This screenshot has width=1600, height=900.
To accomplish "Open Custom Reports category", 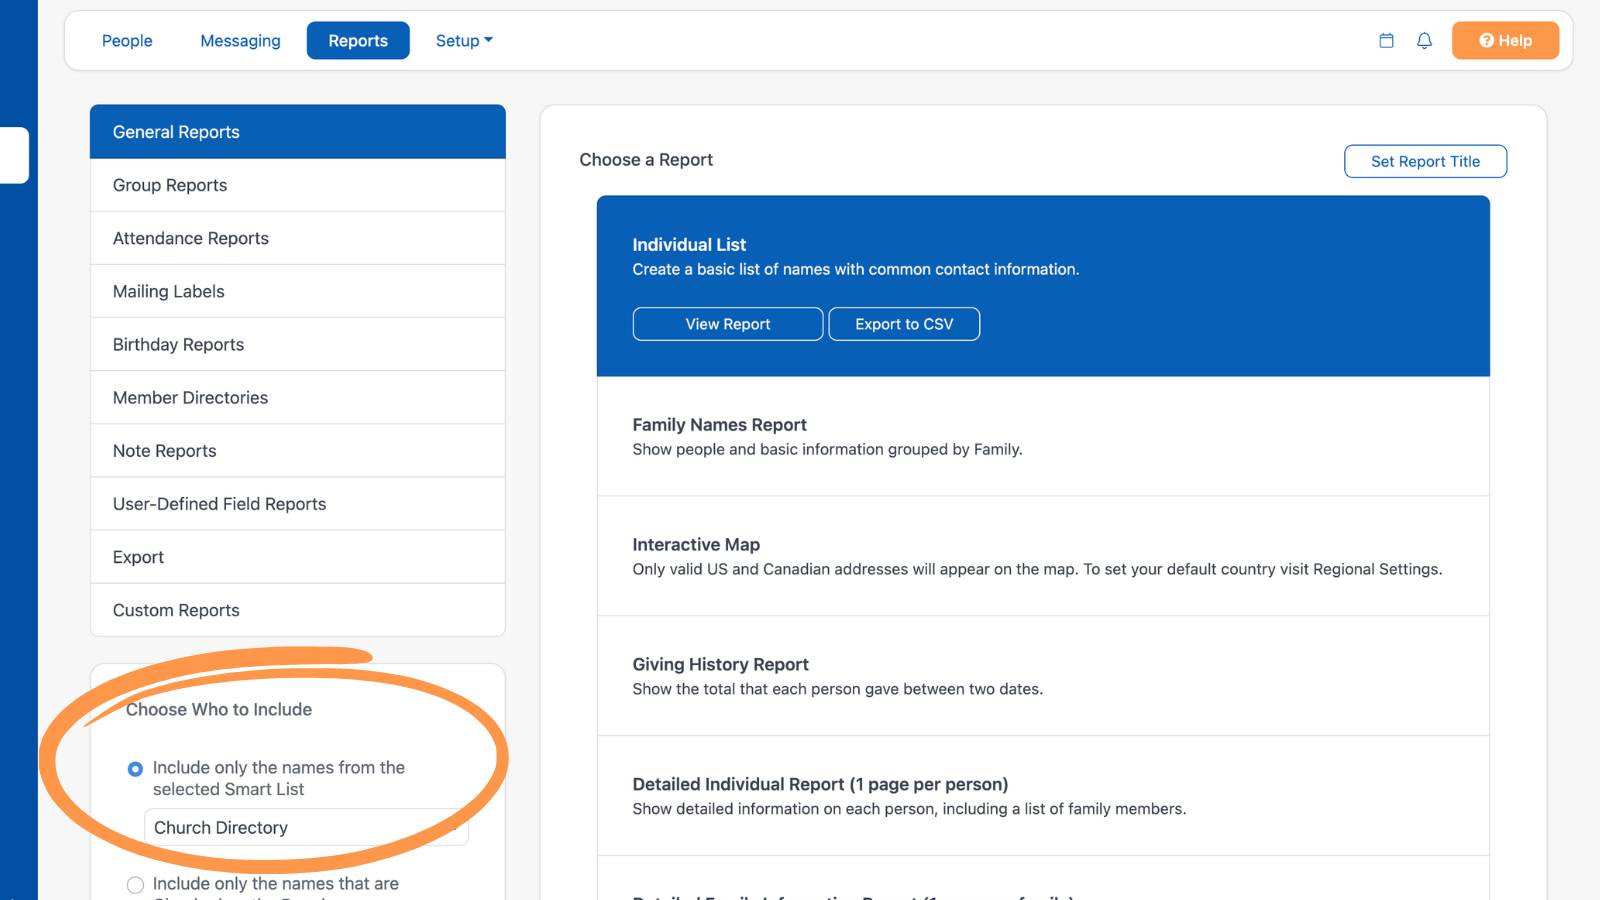I will coord(298,609).
